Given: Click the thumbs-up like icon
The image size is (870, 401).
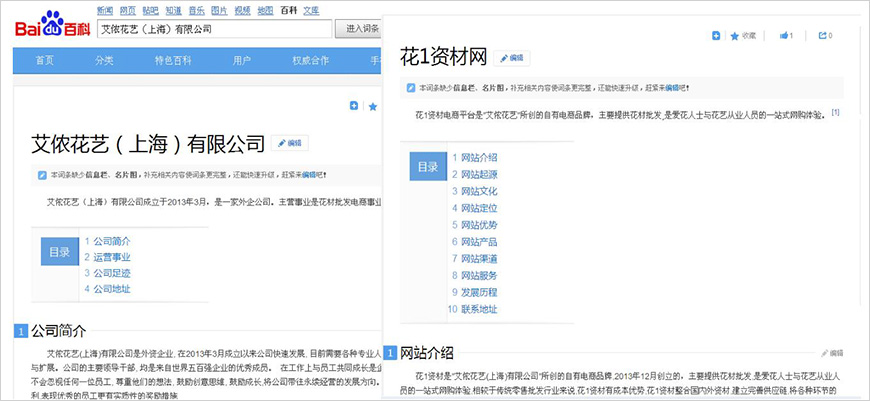Looking at the screenshot, I should pos(786,36).
